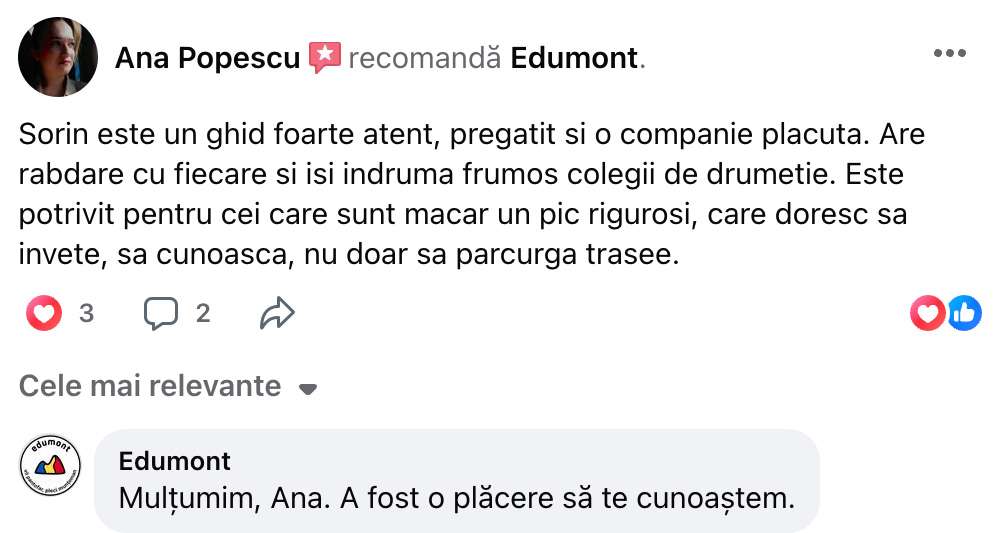Click the caret arrow beside 'Cele mai relevante'

308,389
